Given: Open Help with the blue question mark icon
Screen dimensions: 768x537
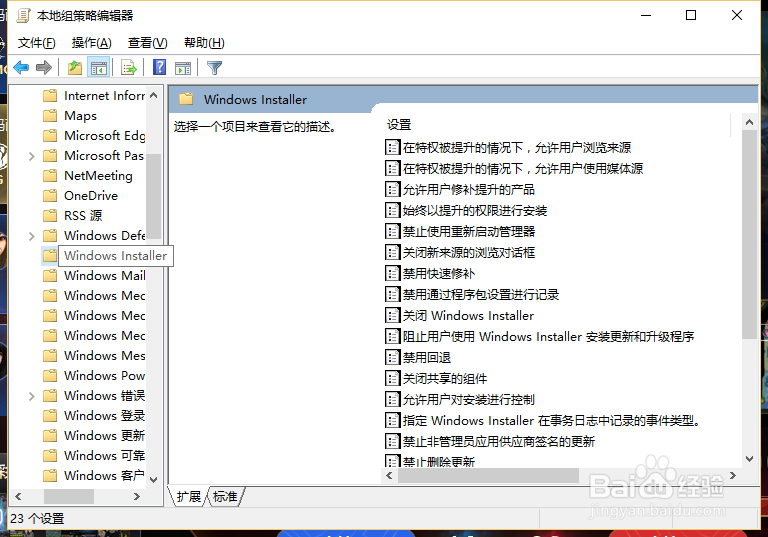Looking at the screenshot, I should pyautogui.click(x=160, y=67).
